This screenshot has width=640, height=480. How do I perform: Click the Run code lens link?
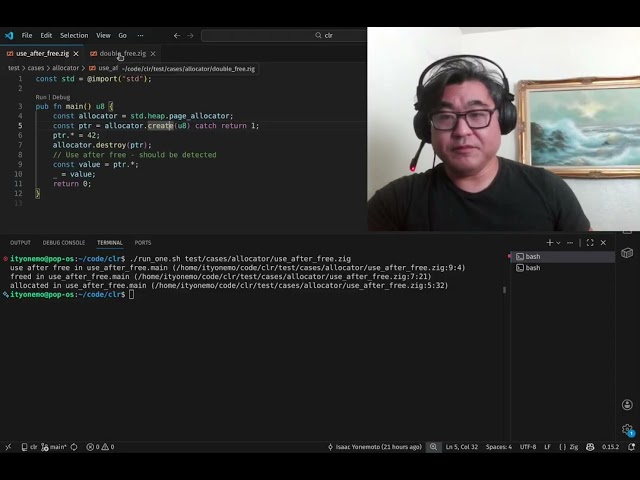pos(41,97)
